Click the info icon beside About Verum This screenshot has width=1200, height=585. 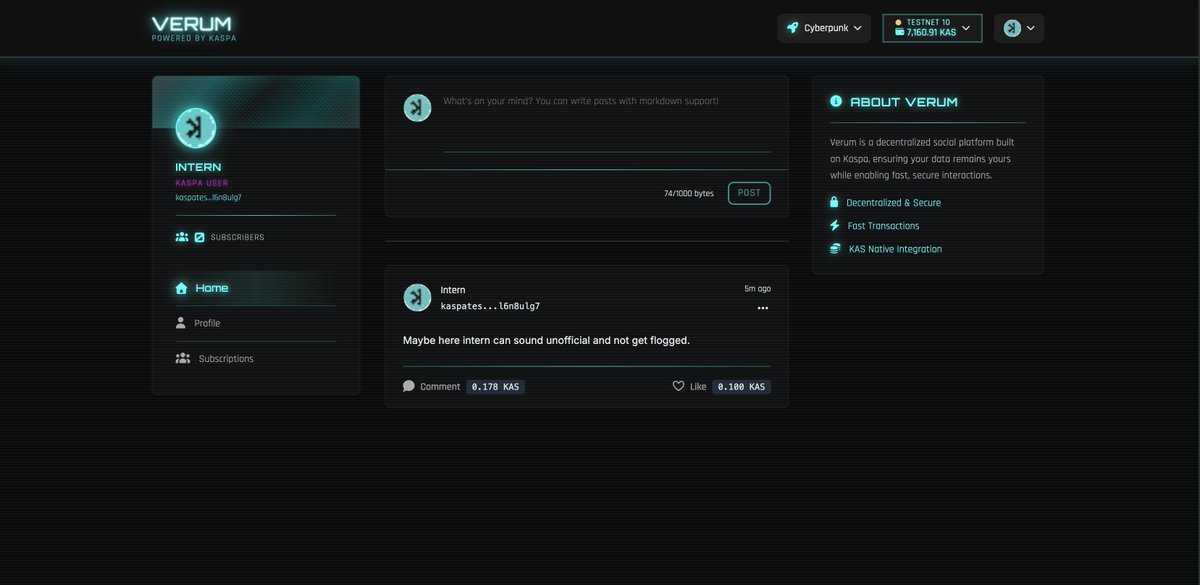coord(836,101)
